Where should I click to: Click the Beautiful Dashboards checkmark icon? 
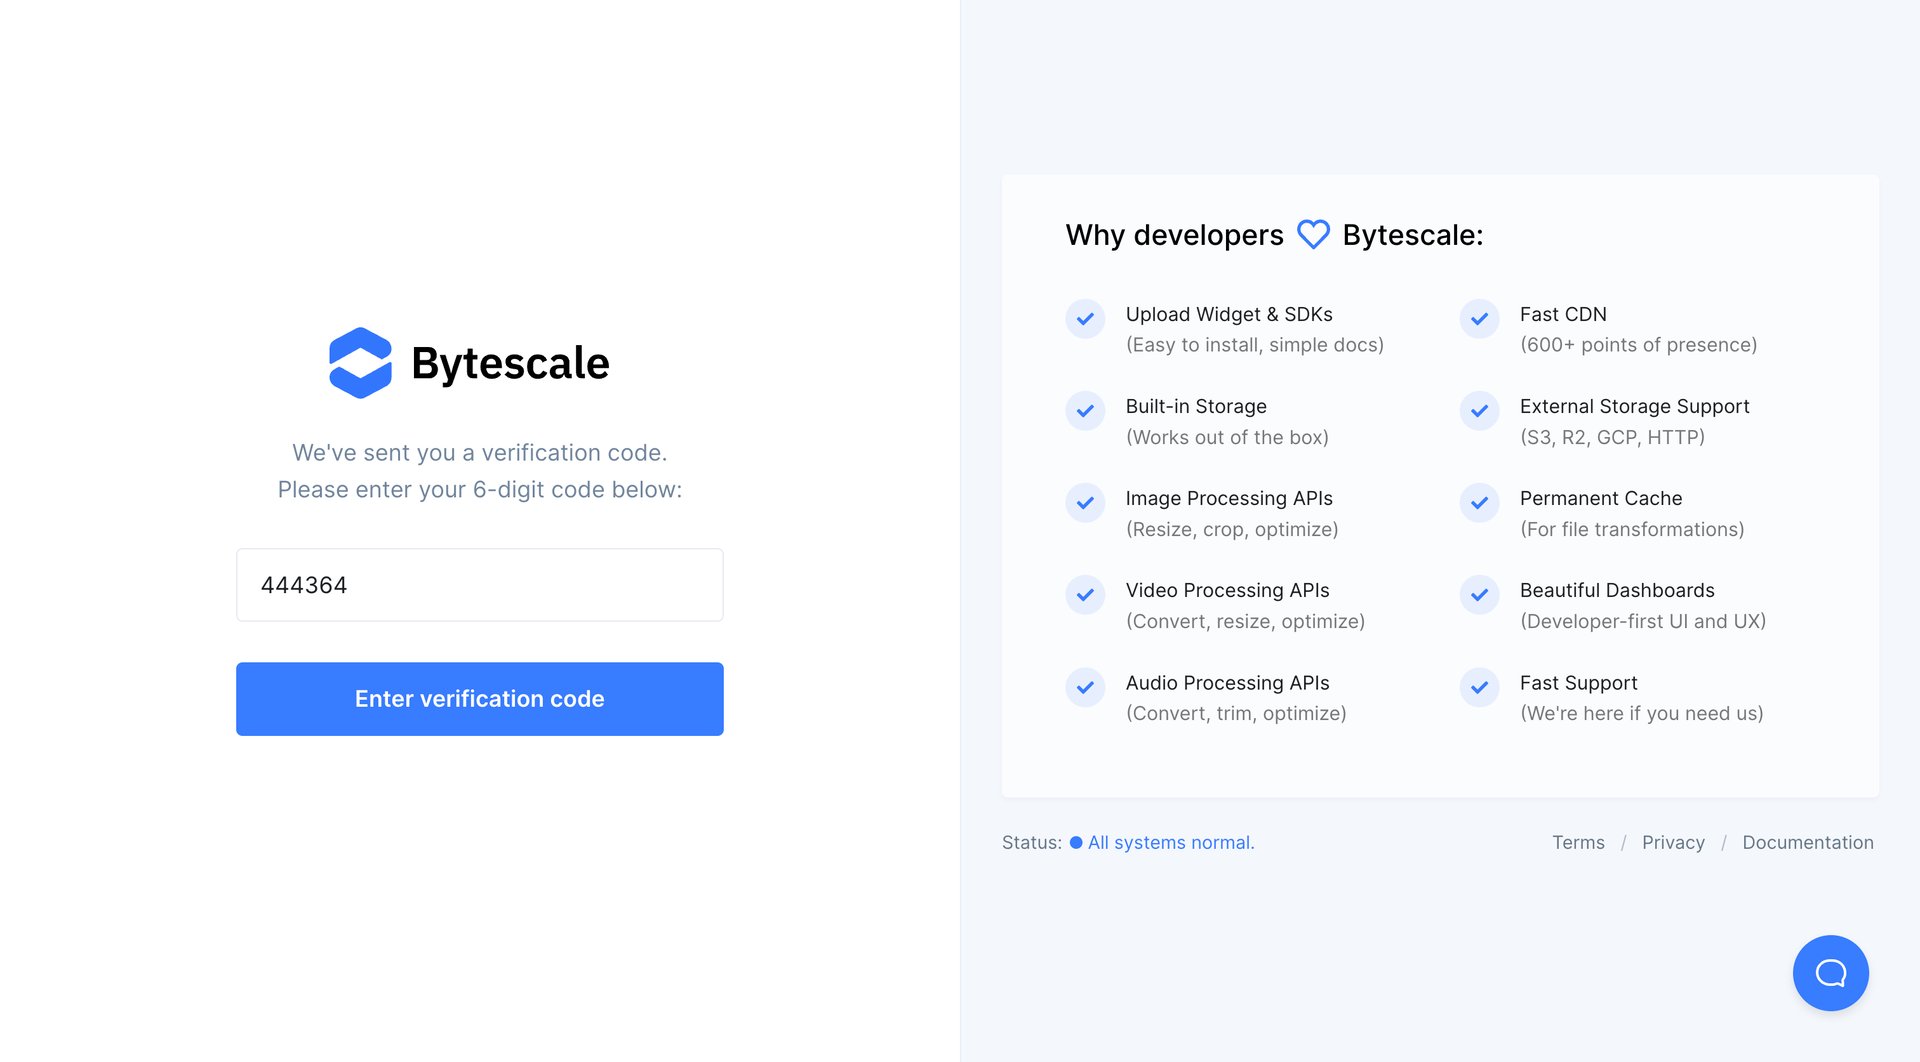(1479, 595)
